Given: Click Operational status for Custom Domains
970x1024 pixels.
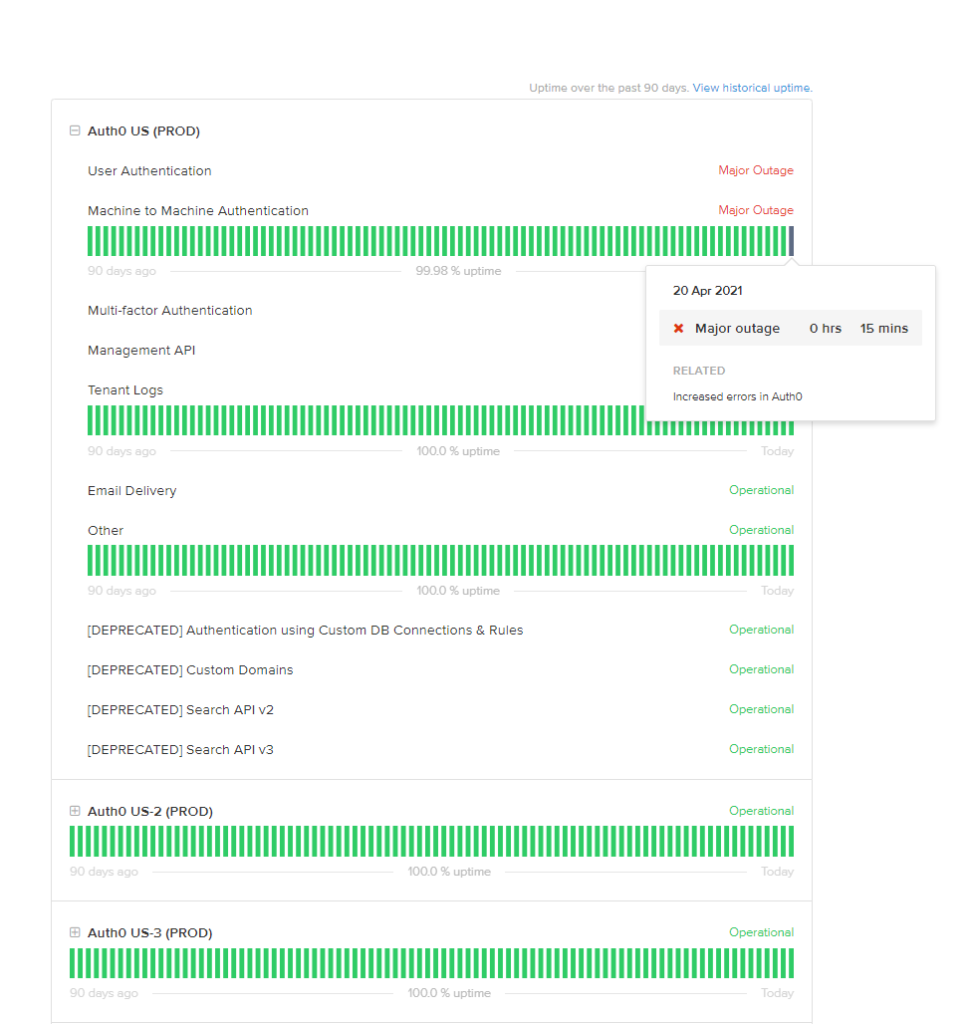Looking at the screenshot, I should [761, 669].
